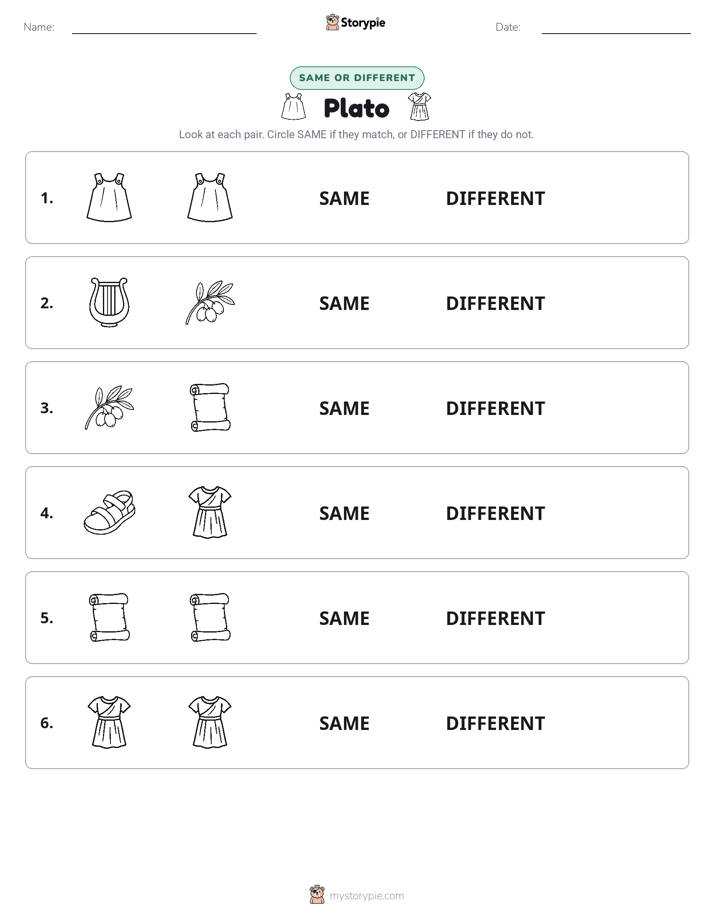Click the olive branch icon in row 2
Screen dimensions: 714x924
point(210,302)
